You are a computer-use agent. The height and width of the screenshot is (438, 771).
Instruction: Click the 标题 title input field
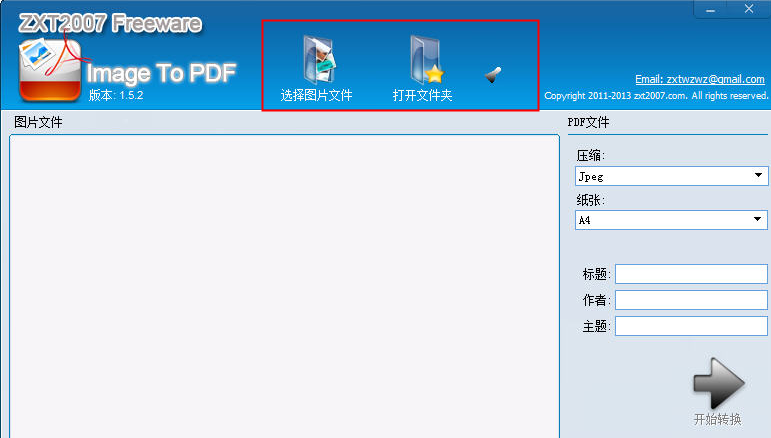[x=691, y=274]
